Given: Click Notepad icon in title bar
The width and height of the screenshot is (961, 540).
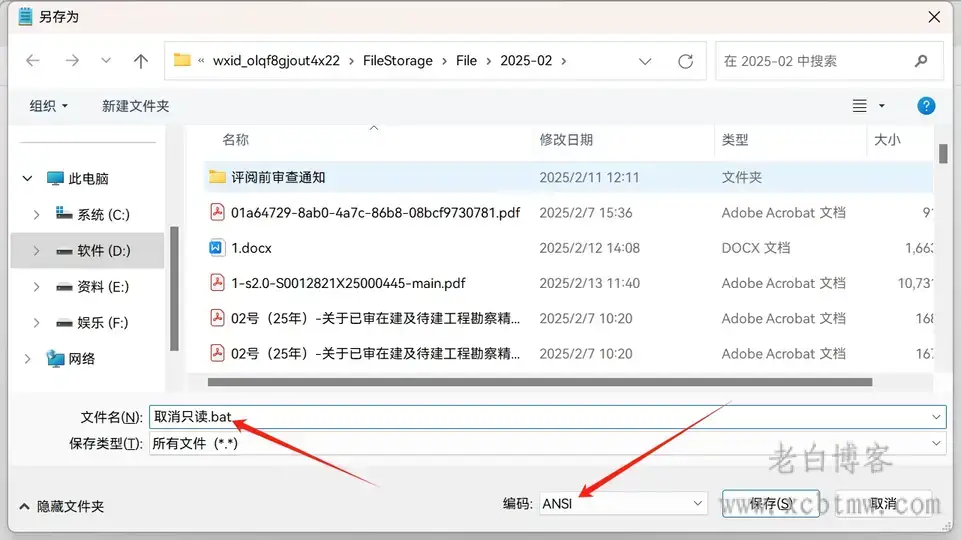Looking at the screenshot, I should [x=25, y=17].
